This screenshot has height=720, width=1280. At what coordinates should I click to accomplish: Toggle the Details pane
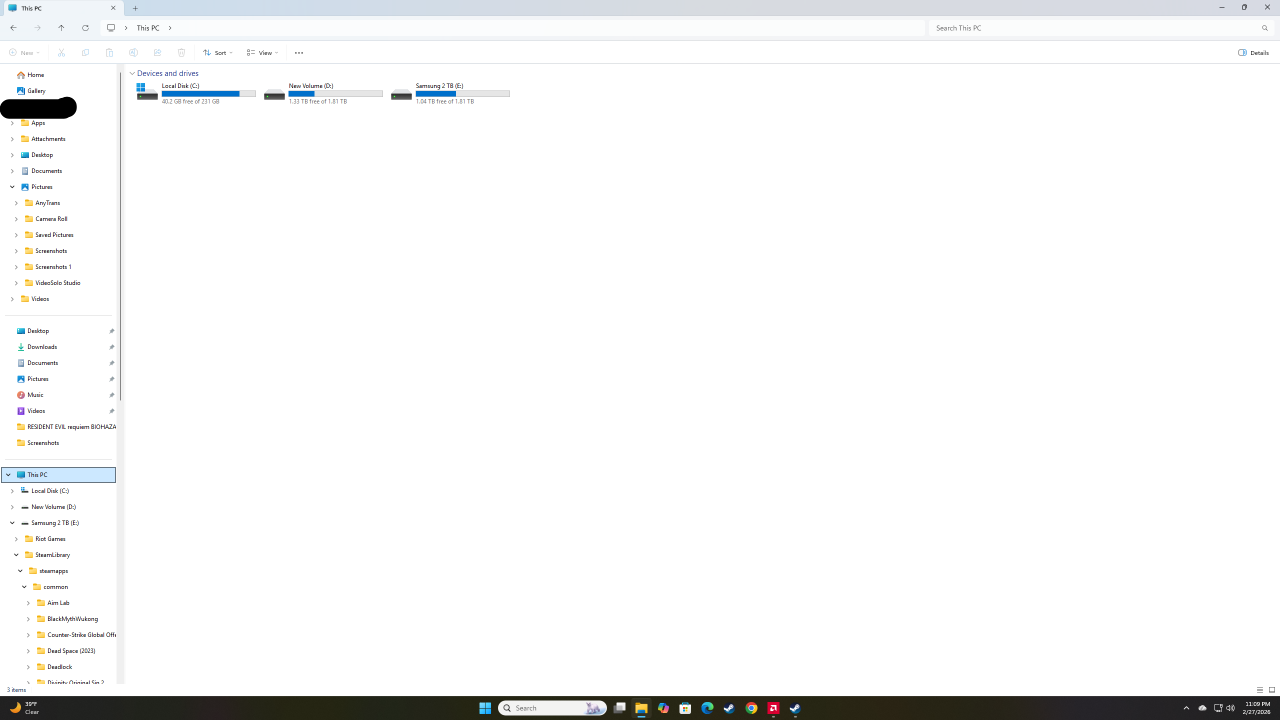click(x=1253, y=53)
